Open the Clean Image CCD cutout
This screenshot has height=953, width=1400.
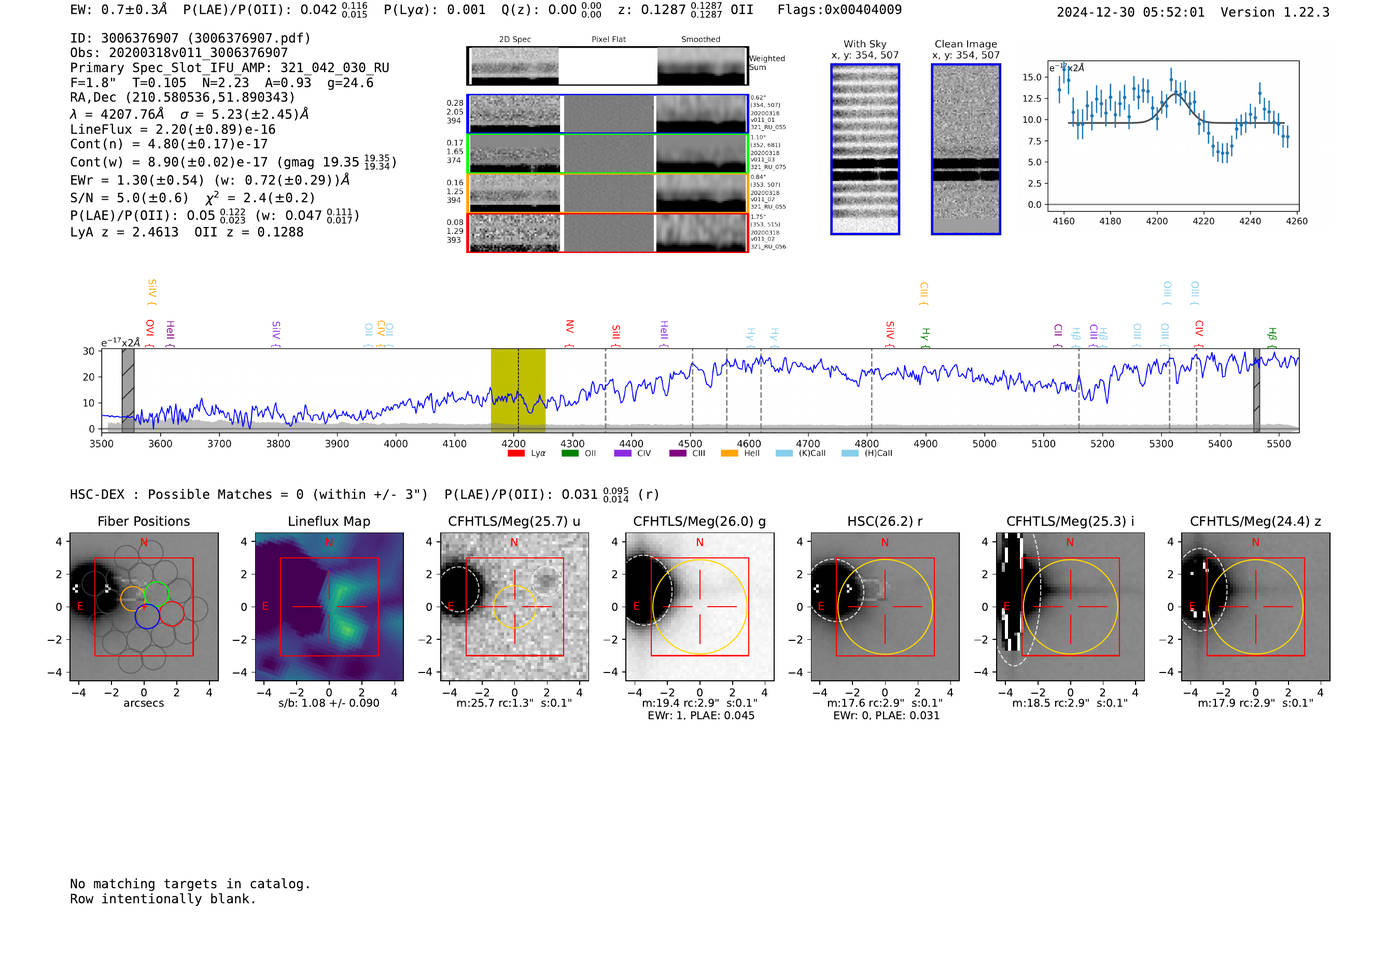click(966, 149)
